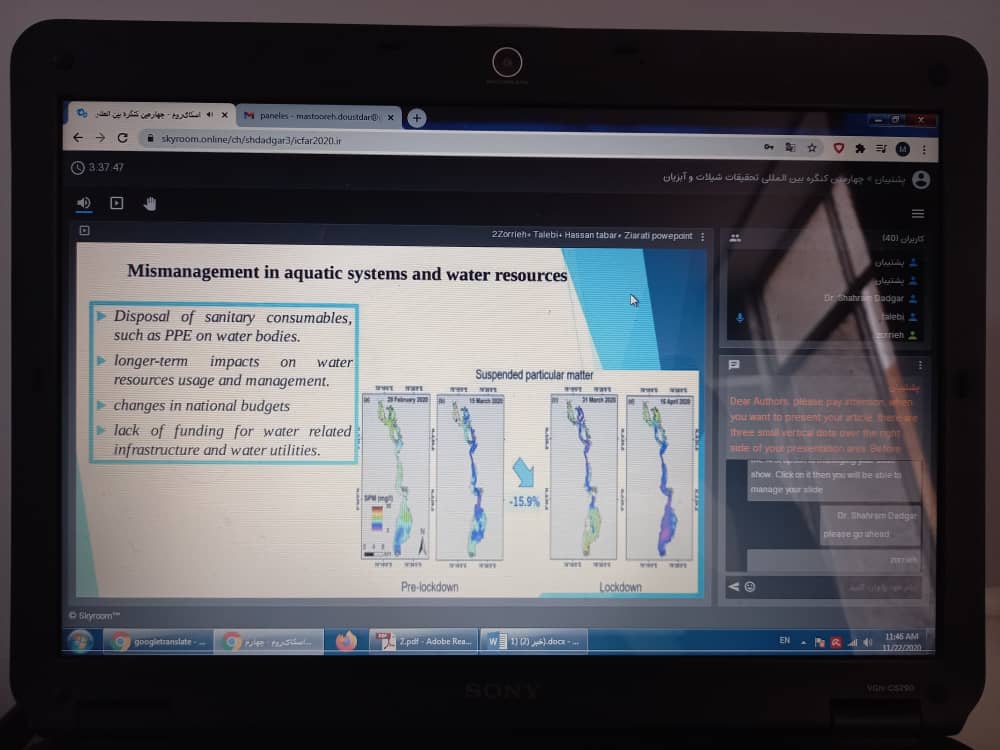Click the media play box icon
Screen dimensions: 1000x750
pos(116,203)
